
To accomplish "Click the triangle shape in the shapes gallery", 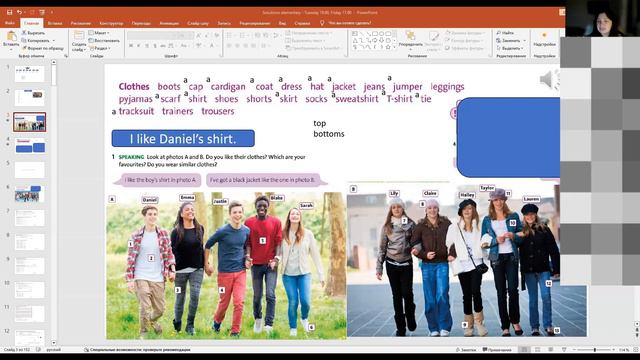I will tap(355, 40).
